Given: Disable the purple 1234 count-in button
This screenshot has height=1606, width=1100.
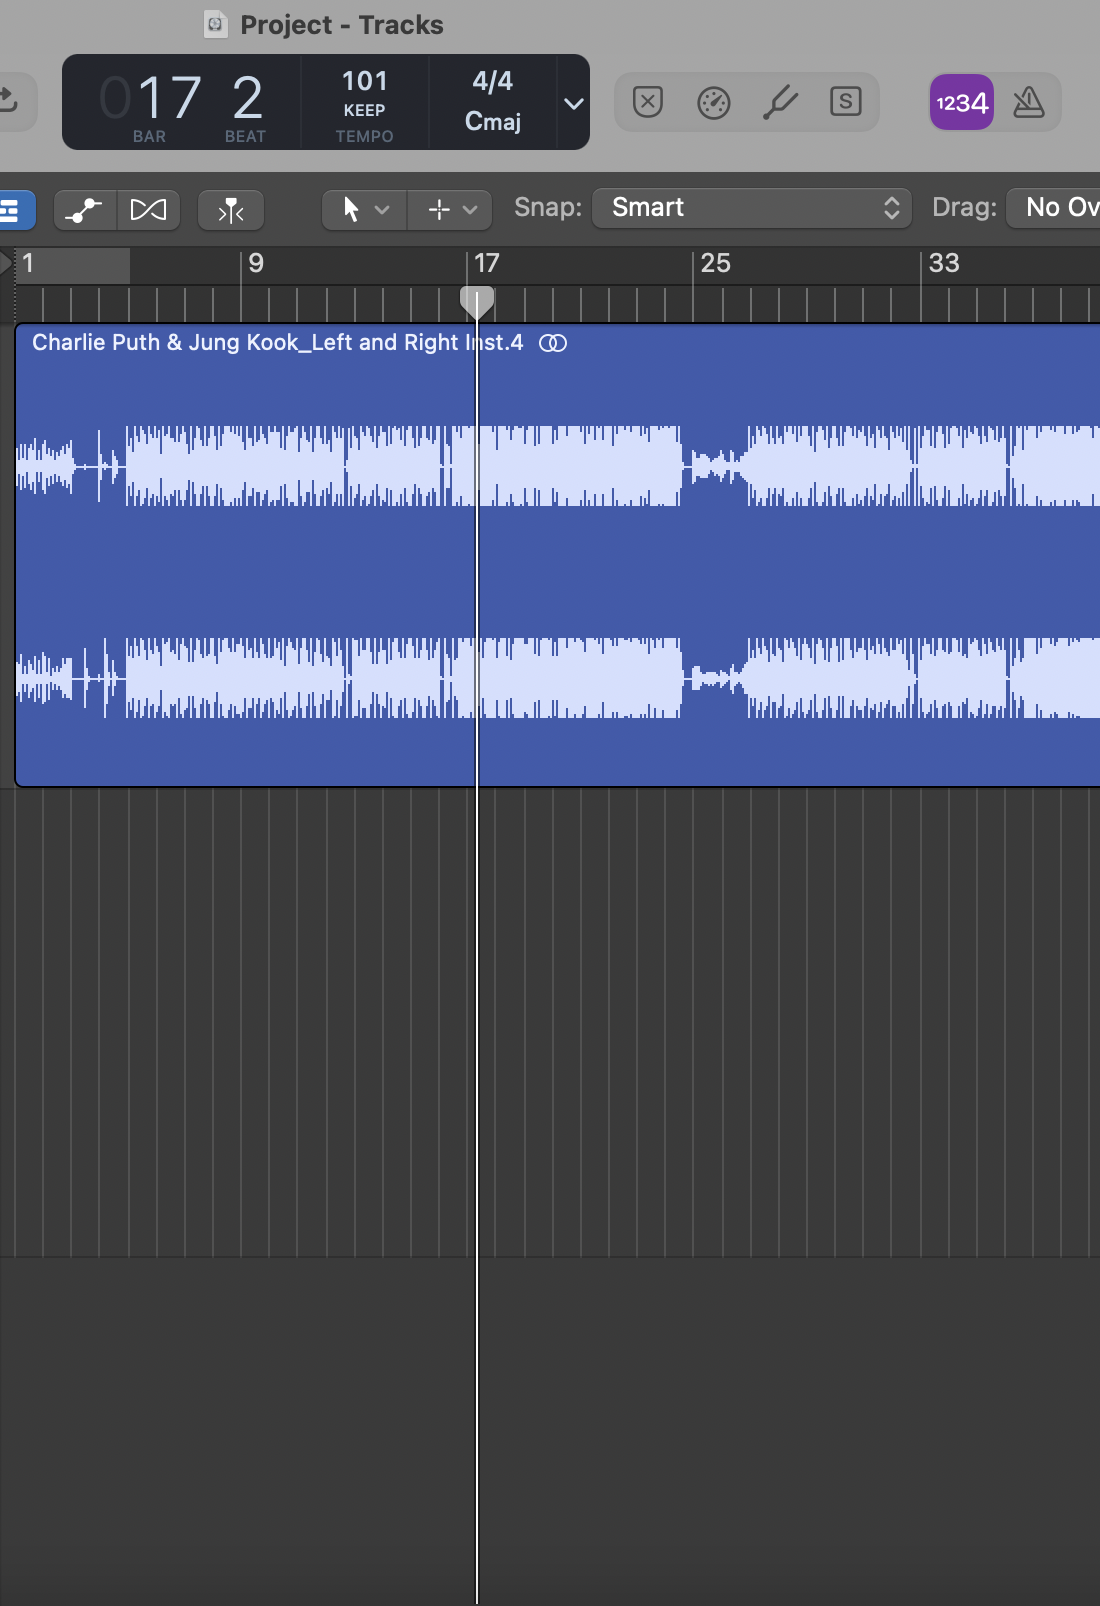Looking at the screenshot, I should [x=961, y=102].
